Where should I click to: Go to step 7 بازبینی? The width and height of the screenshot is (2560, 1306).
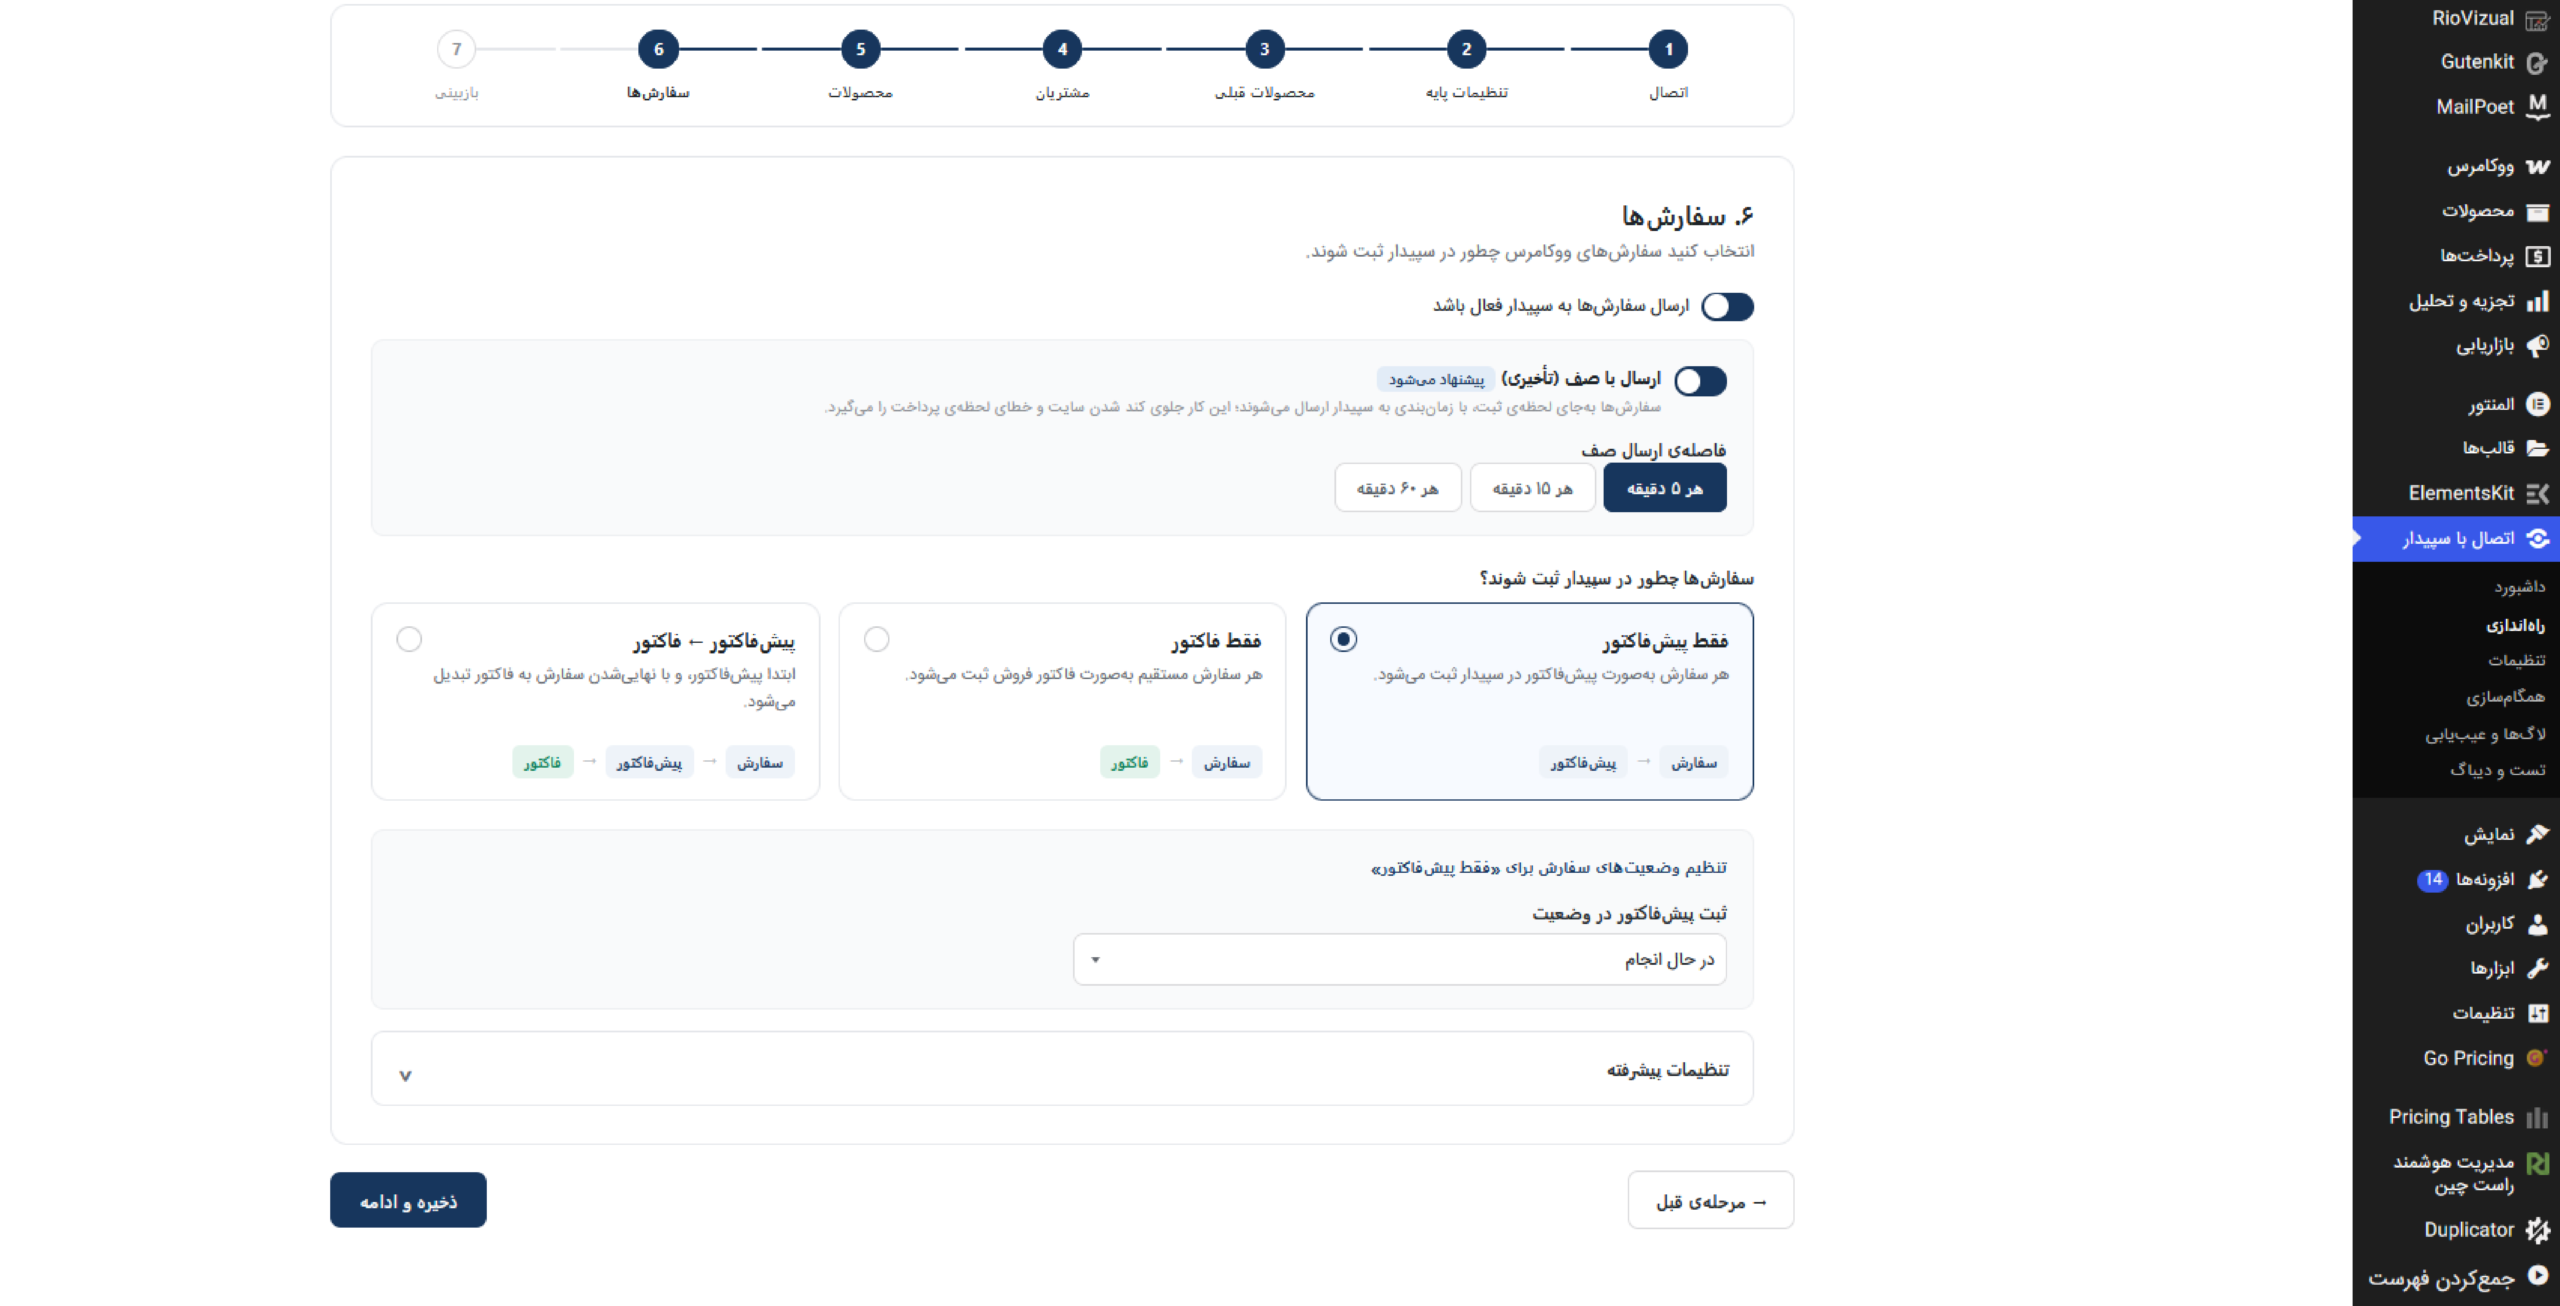(x=456, y=49)
